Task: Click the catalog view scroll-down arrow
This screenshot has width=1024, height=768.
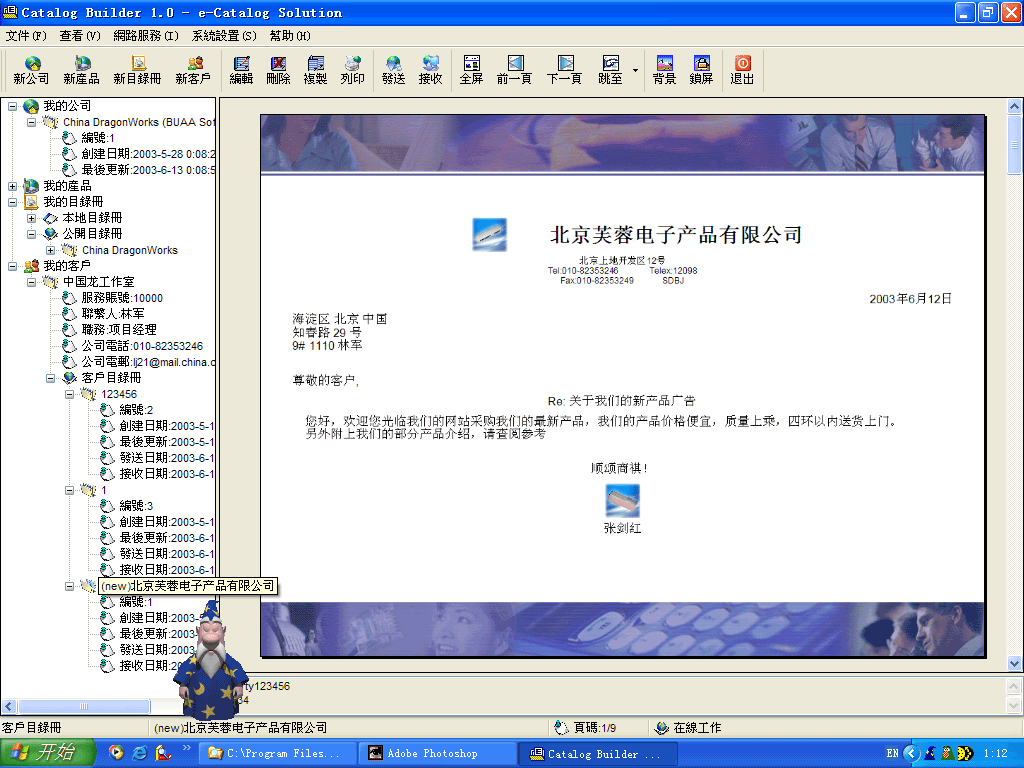Action: (x=1014, y=664)
